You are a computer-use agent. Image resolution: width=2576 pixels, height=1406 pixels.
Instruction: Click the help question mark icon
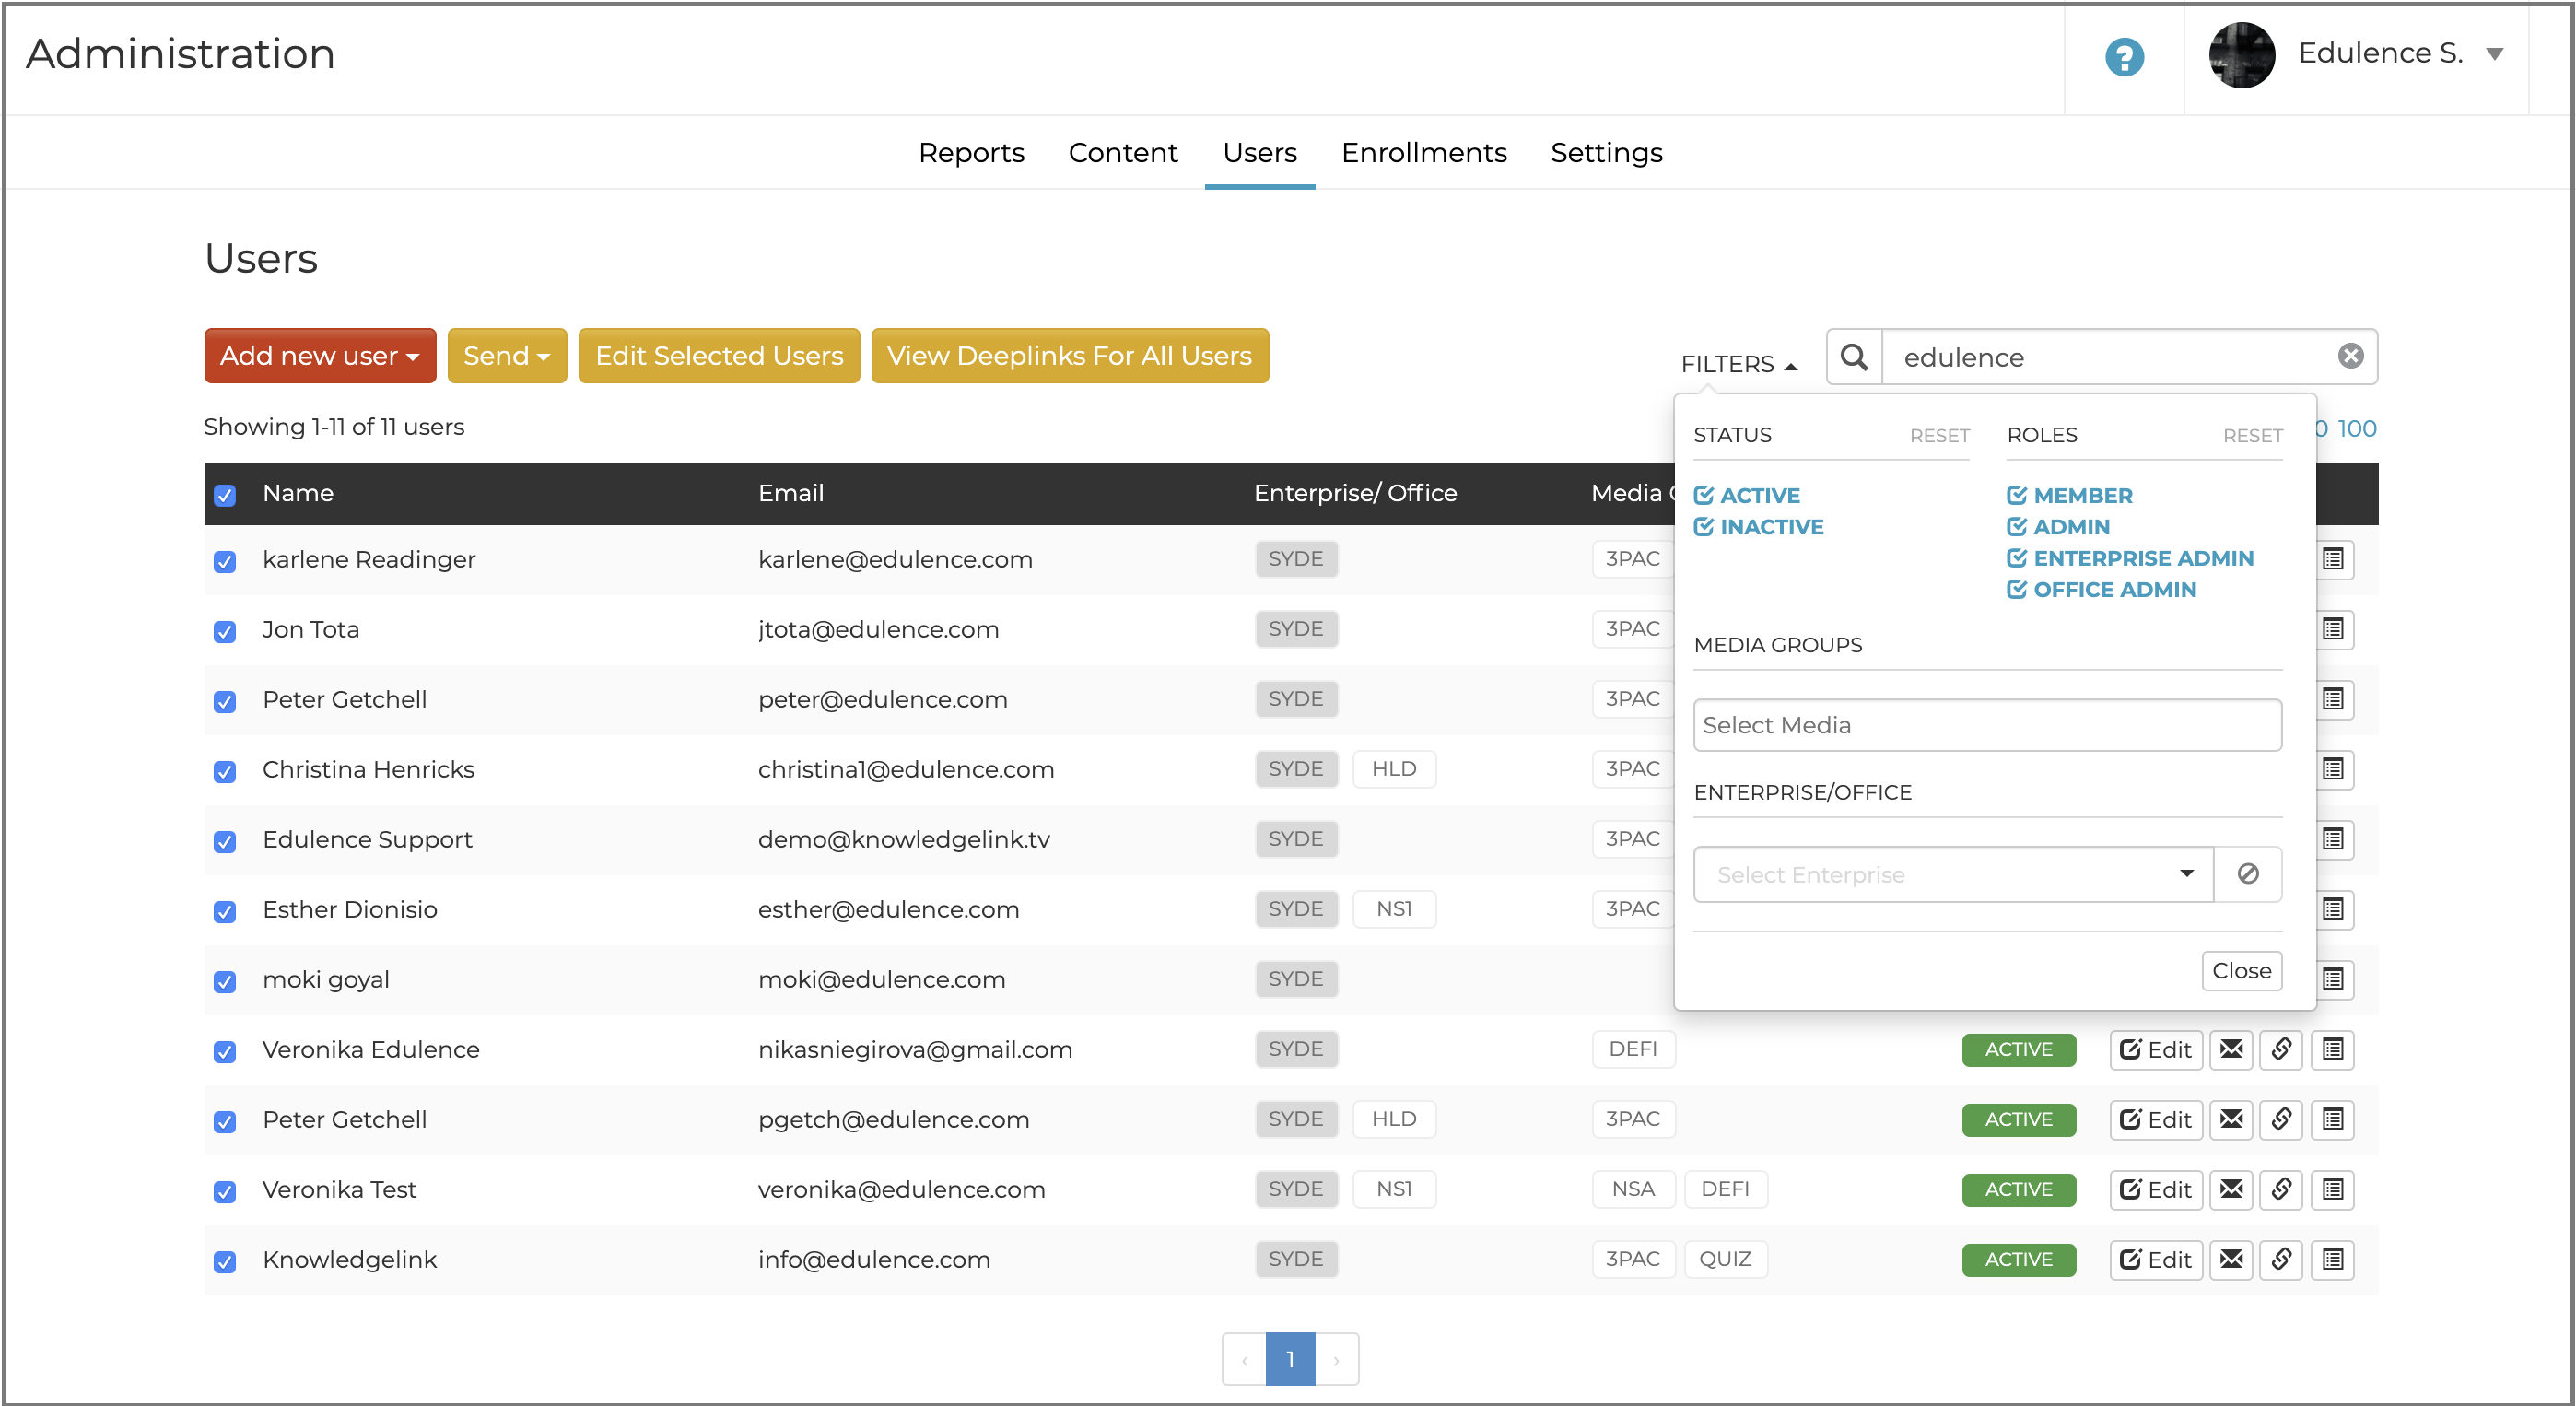pos(2123,56)
